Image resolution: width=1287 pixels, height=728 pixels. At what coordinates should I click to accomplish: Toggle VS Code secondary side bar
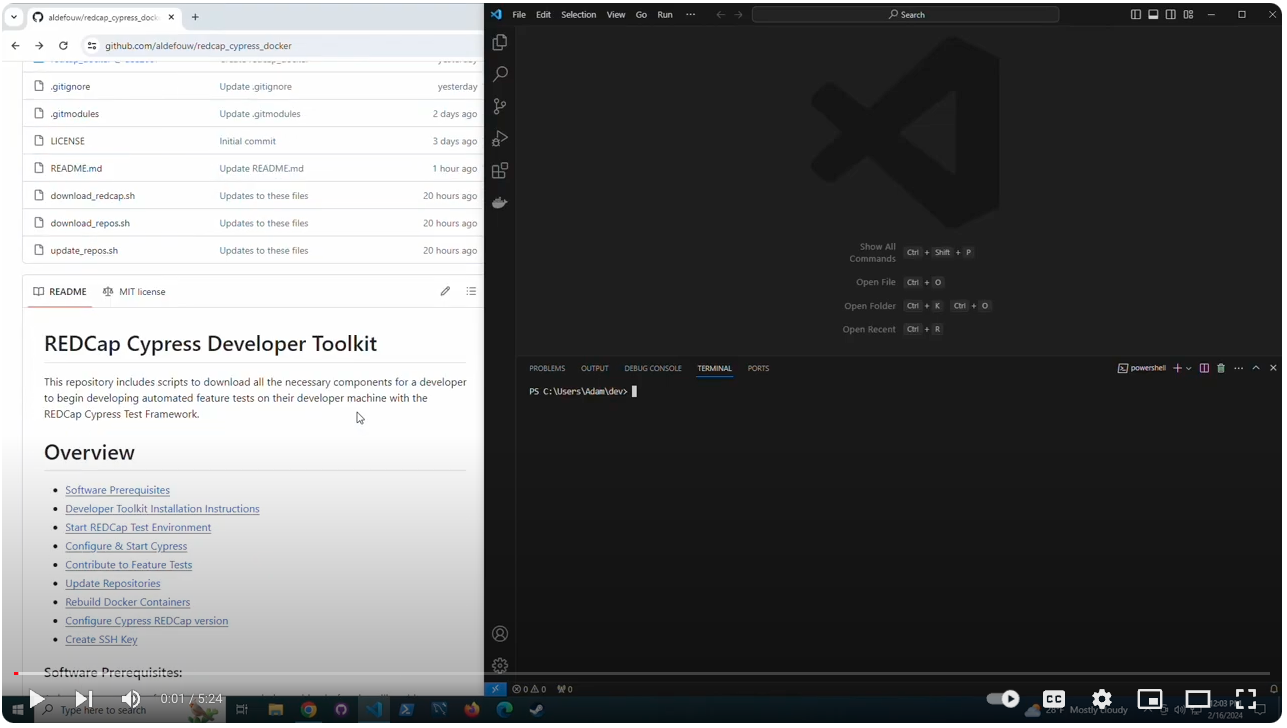click(x=1171, y=15)
